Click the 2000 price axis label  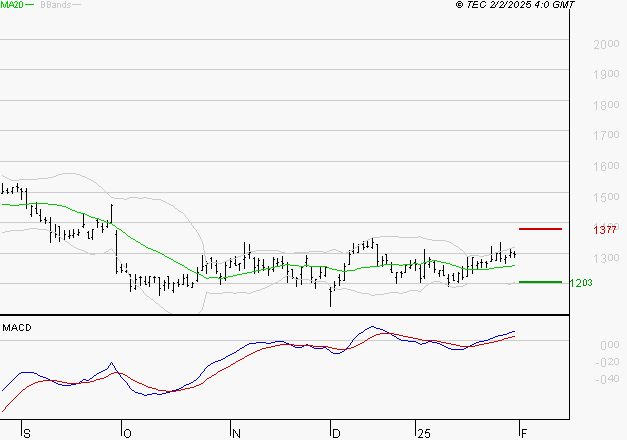point(606,44)
